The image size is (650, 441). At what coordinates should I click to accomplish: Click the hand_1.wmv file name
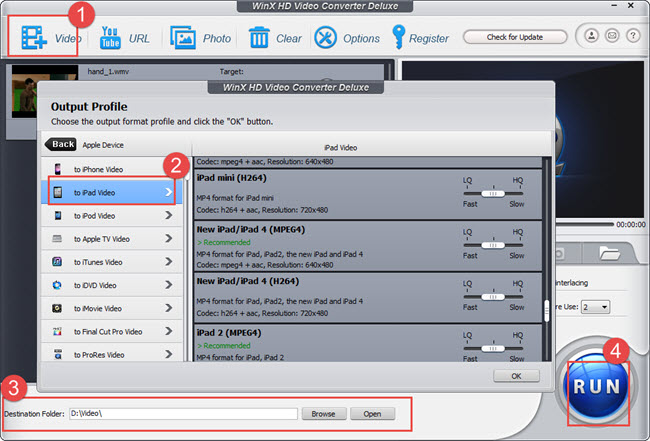tap(108, 71)
